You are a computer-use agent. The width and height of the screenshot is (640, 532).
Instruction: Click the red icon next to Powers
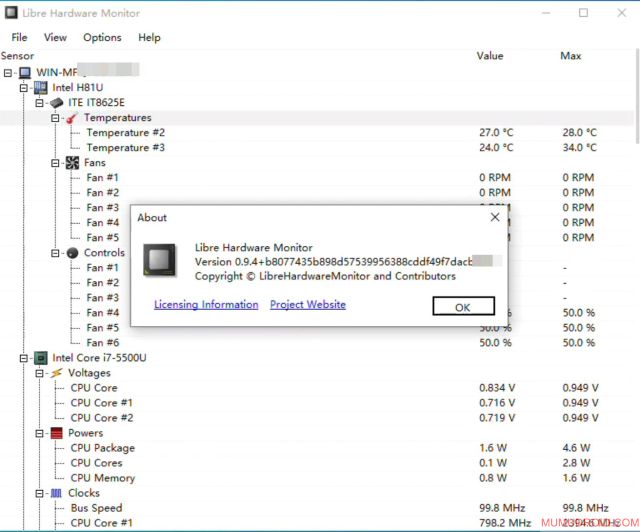pyautogui.click(x=56, y=433)
